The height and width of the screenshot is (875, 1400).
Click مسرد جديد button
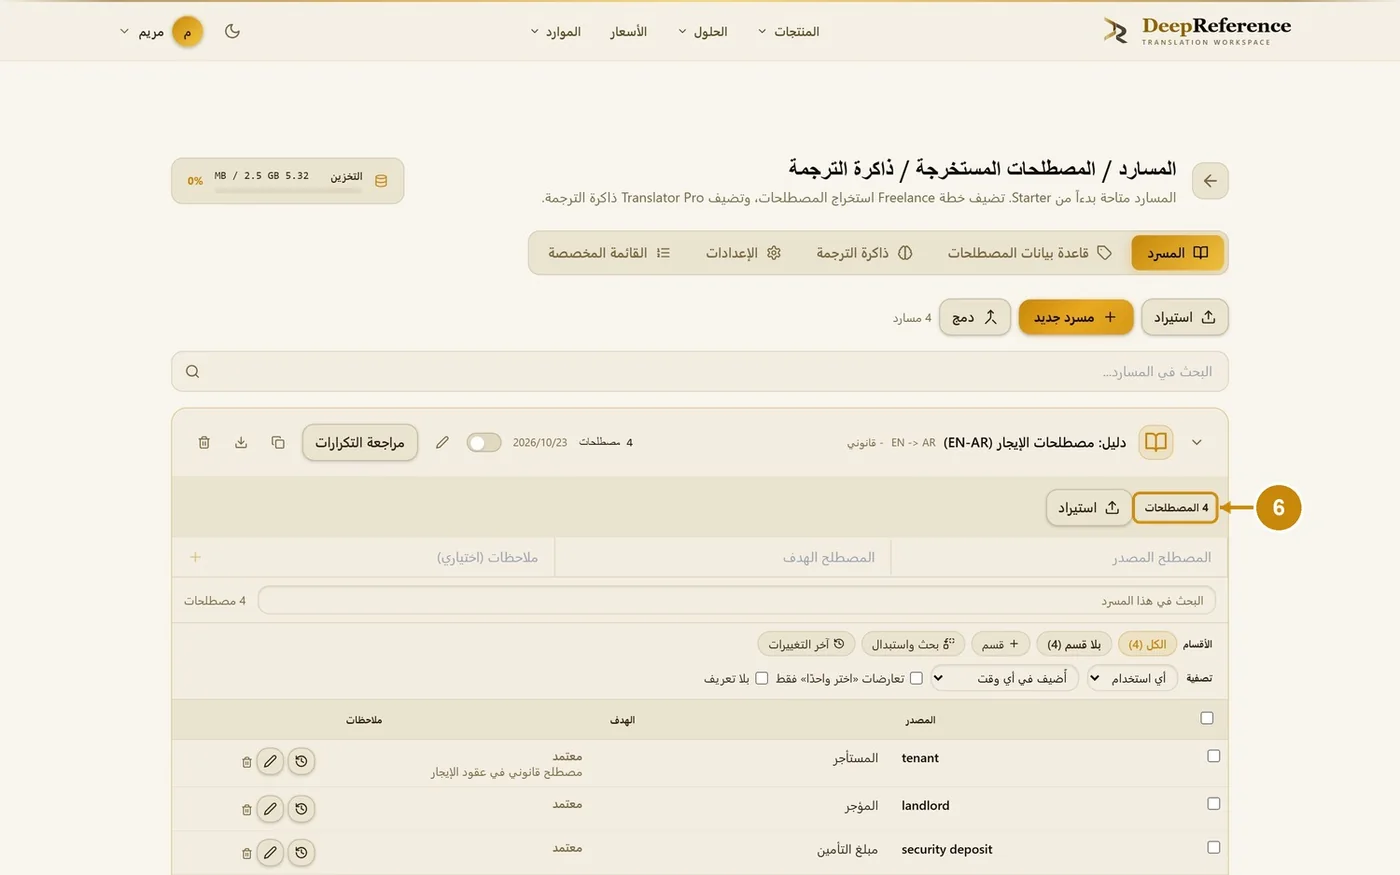(x=1076, y=317)
